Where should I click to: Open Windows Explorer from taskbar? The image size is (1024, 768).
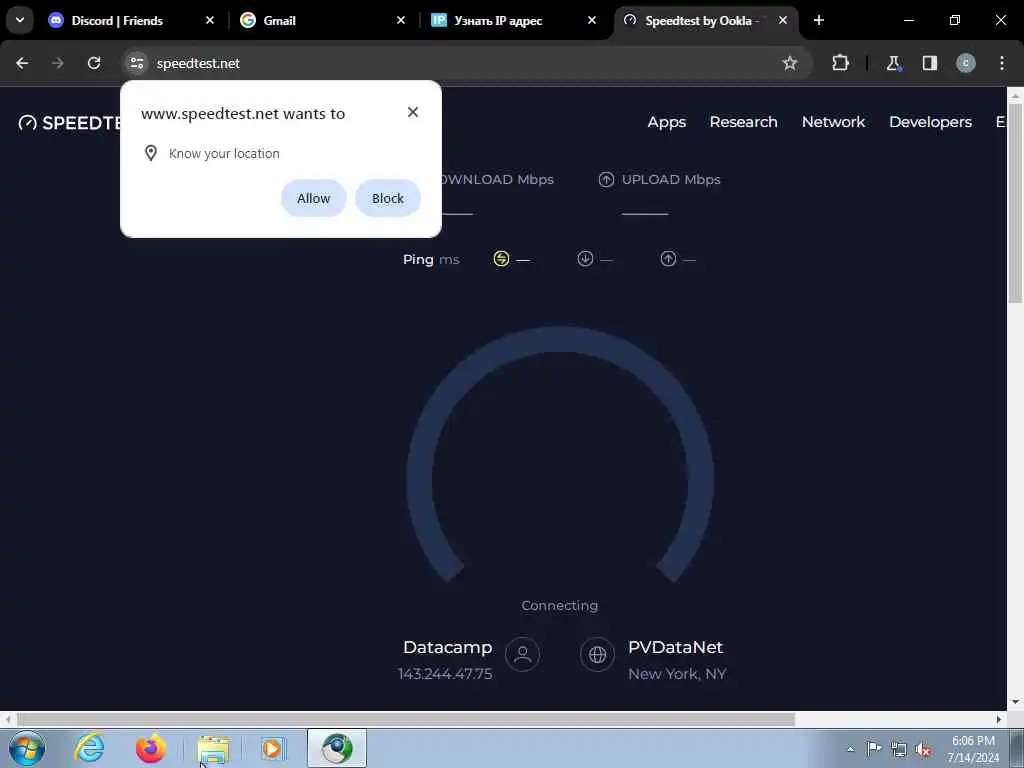coord(213,748)
